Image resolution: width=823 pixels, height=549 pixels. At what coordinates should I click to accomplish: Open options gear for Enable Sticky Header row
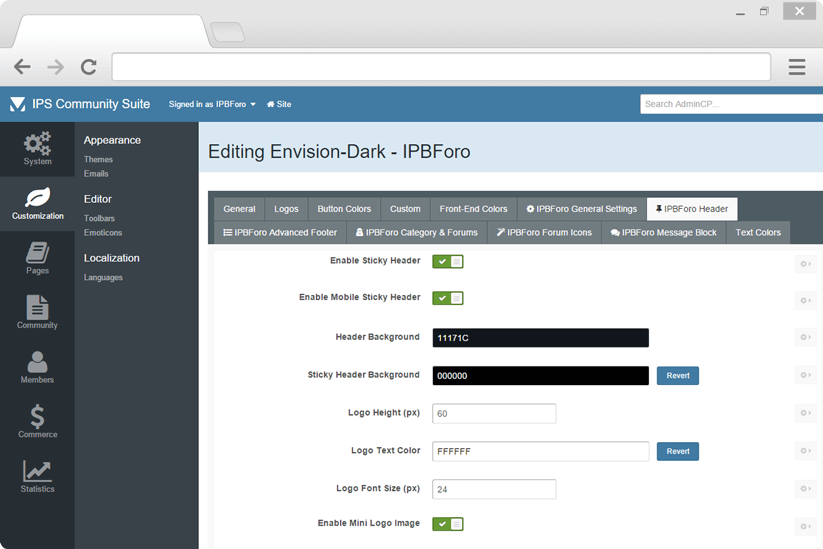pyautogui.click(x=805, y=264)
